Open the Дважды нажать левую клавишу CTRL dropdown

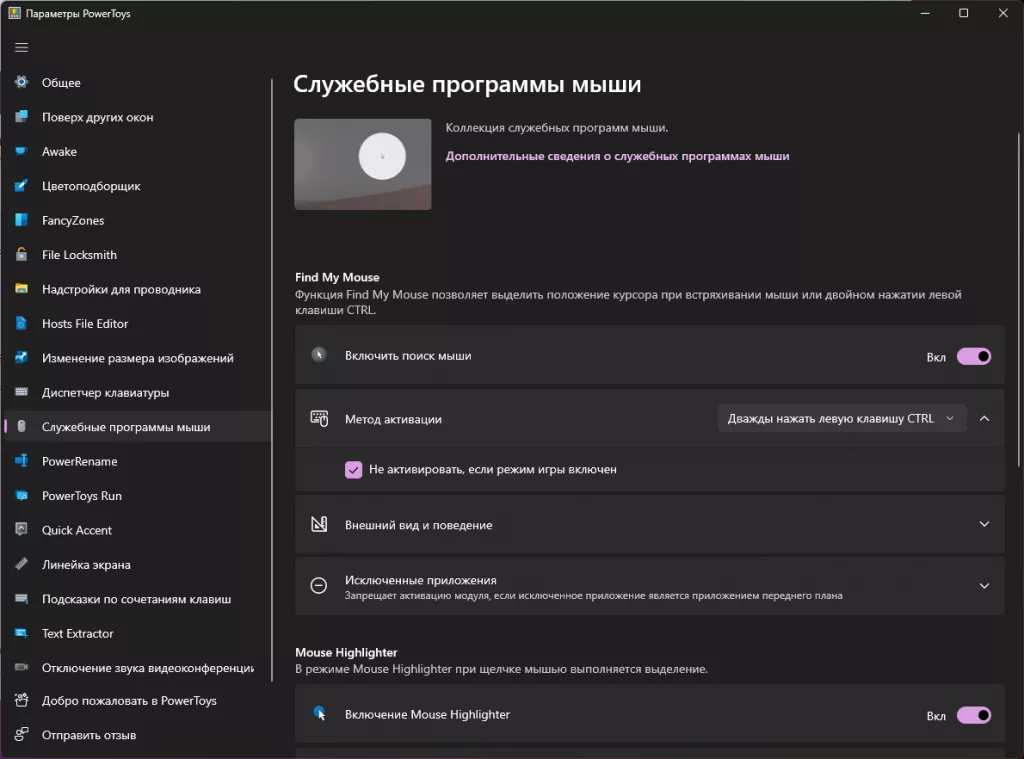click(x=841, y=419)
